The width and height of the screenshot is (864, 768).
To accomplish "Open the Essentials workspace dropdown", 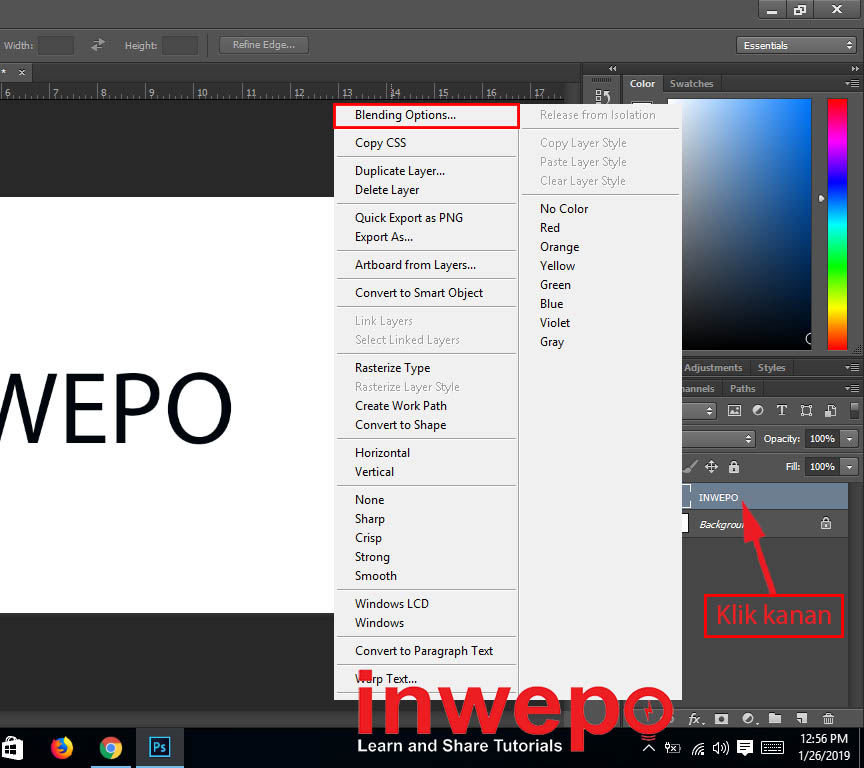I will 797,45.
